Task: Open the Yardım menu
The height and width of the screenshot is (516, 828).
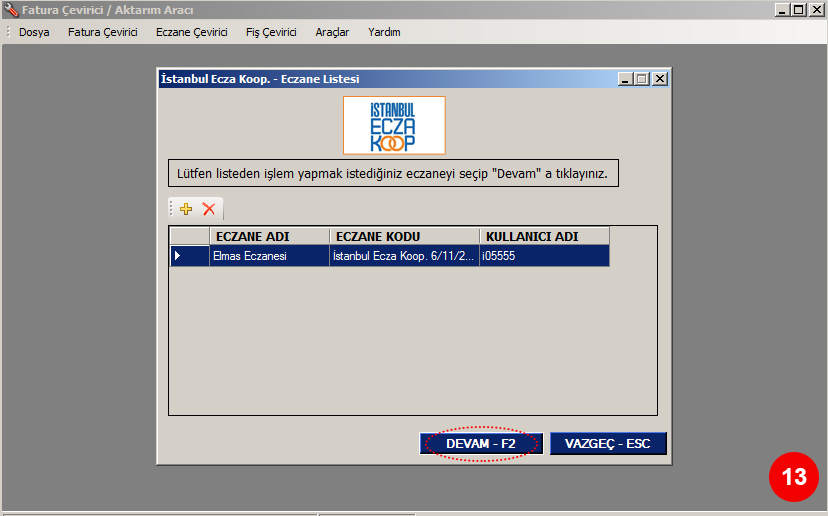Action: pyautogui.click(x=384, y=32)
